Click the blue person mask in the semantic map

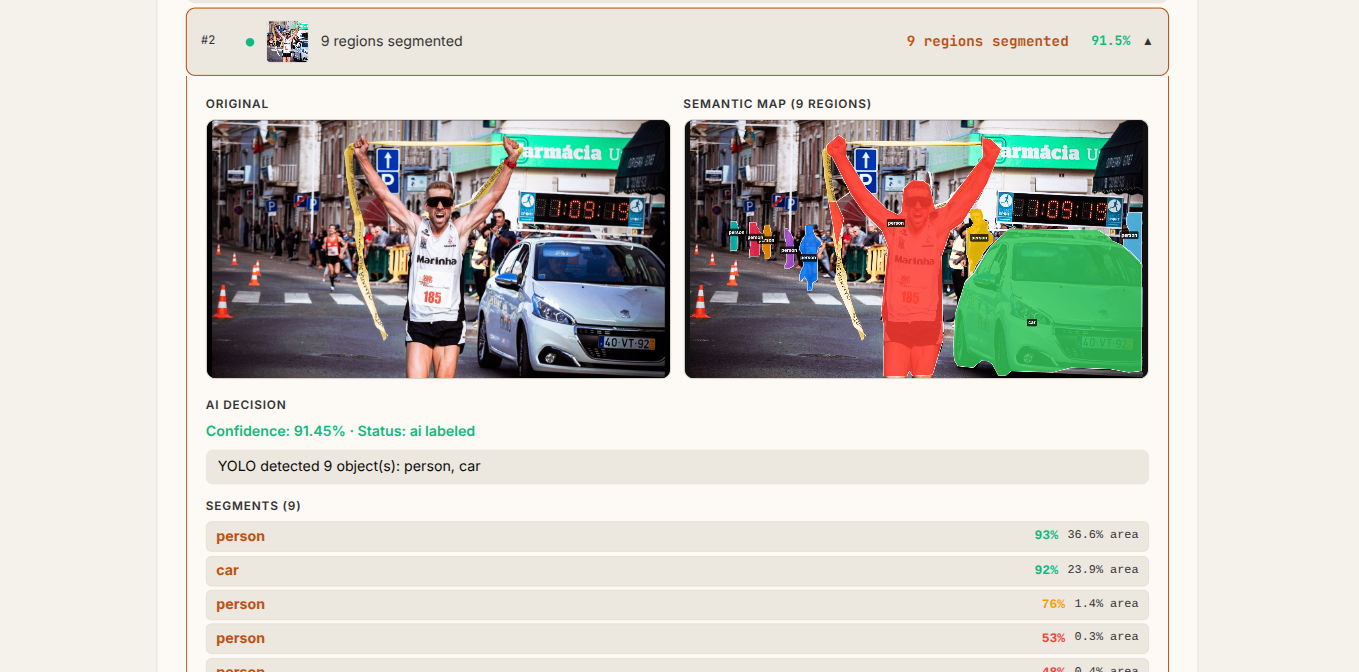pos(809,257)
